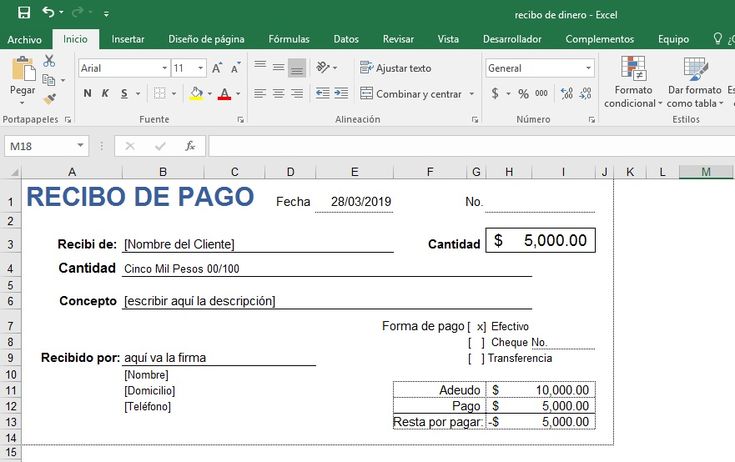The height and width of the screenshot is (462, 735).
Task: Expand the Pegar dropdown arrow
Action: click(x=22, y=103)
